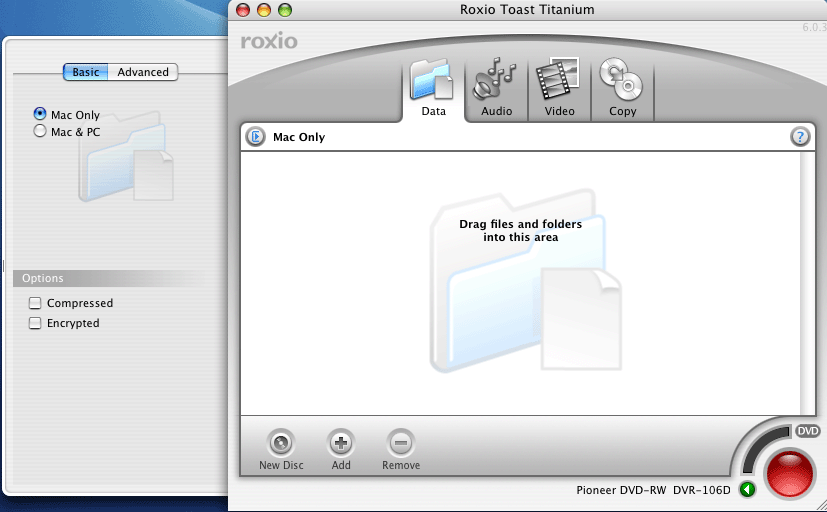The height and width of the screenshot is (512, 827).
Task: Open the Audio tab
Action: [x=496, y=88]
